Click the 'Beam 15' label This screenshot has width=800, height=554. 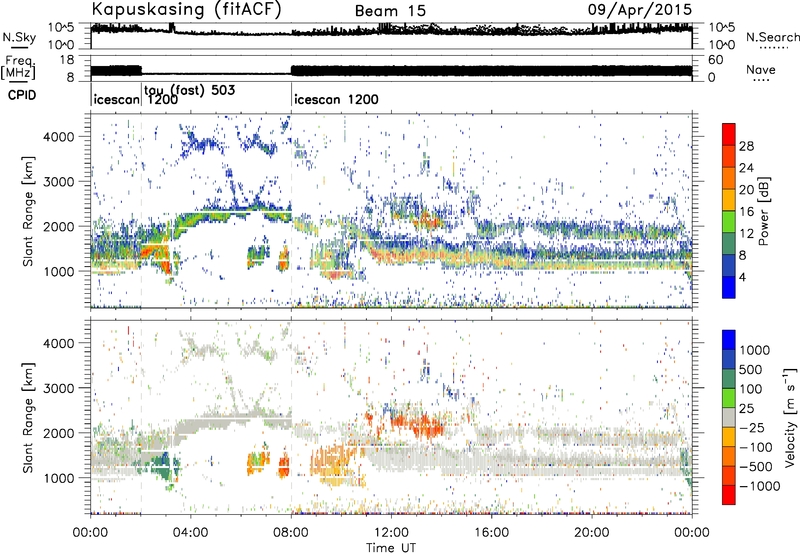click(390, 11)
